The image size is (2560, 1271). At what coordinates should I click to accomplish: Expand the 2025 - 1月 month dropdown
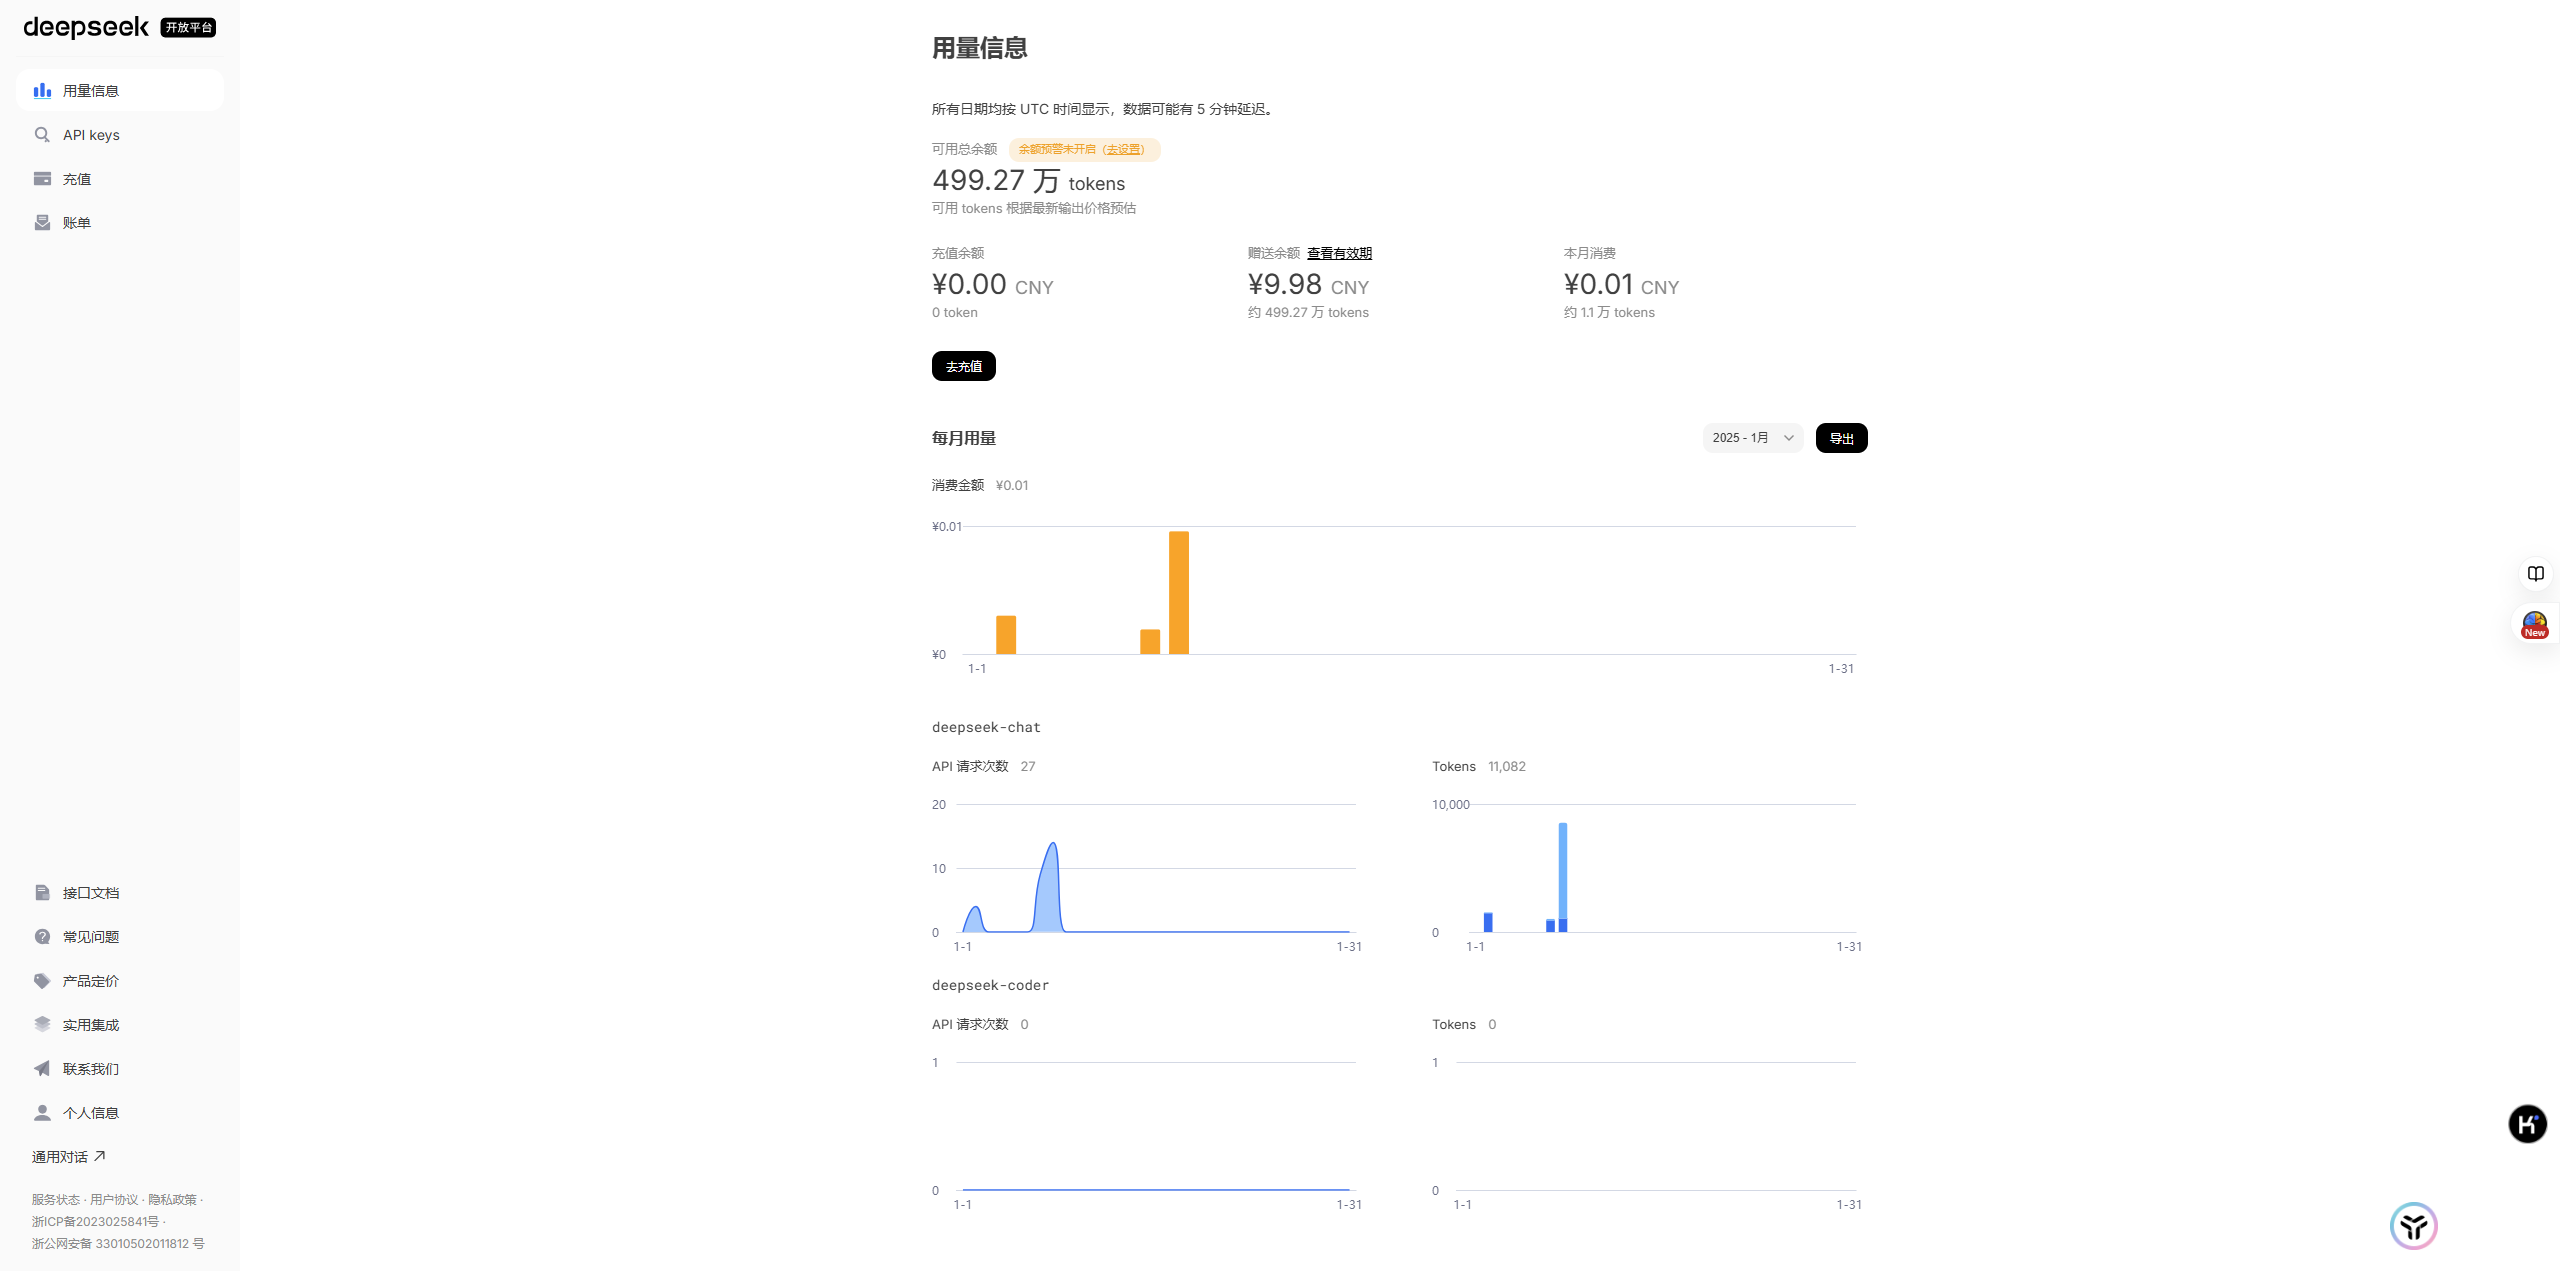[1752, 438]
